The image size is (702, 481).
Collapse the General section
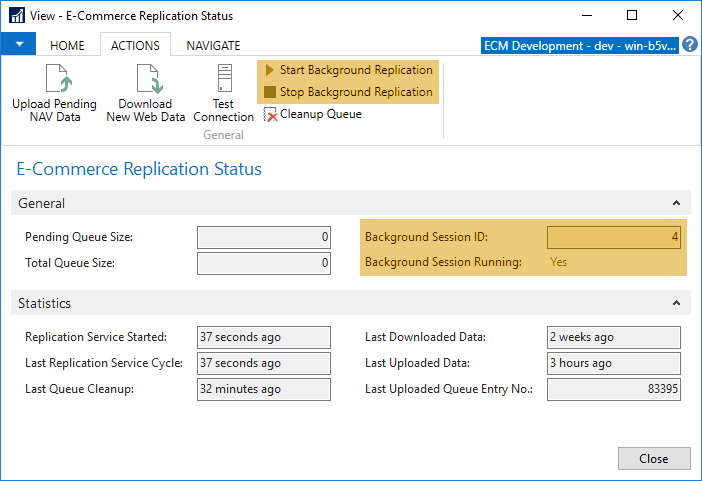point(677,203)
